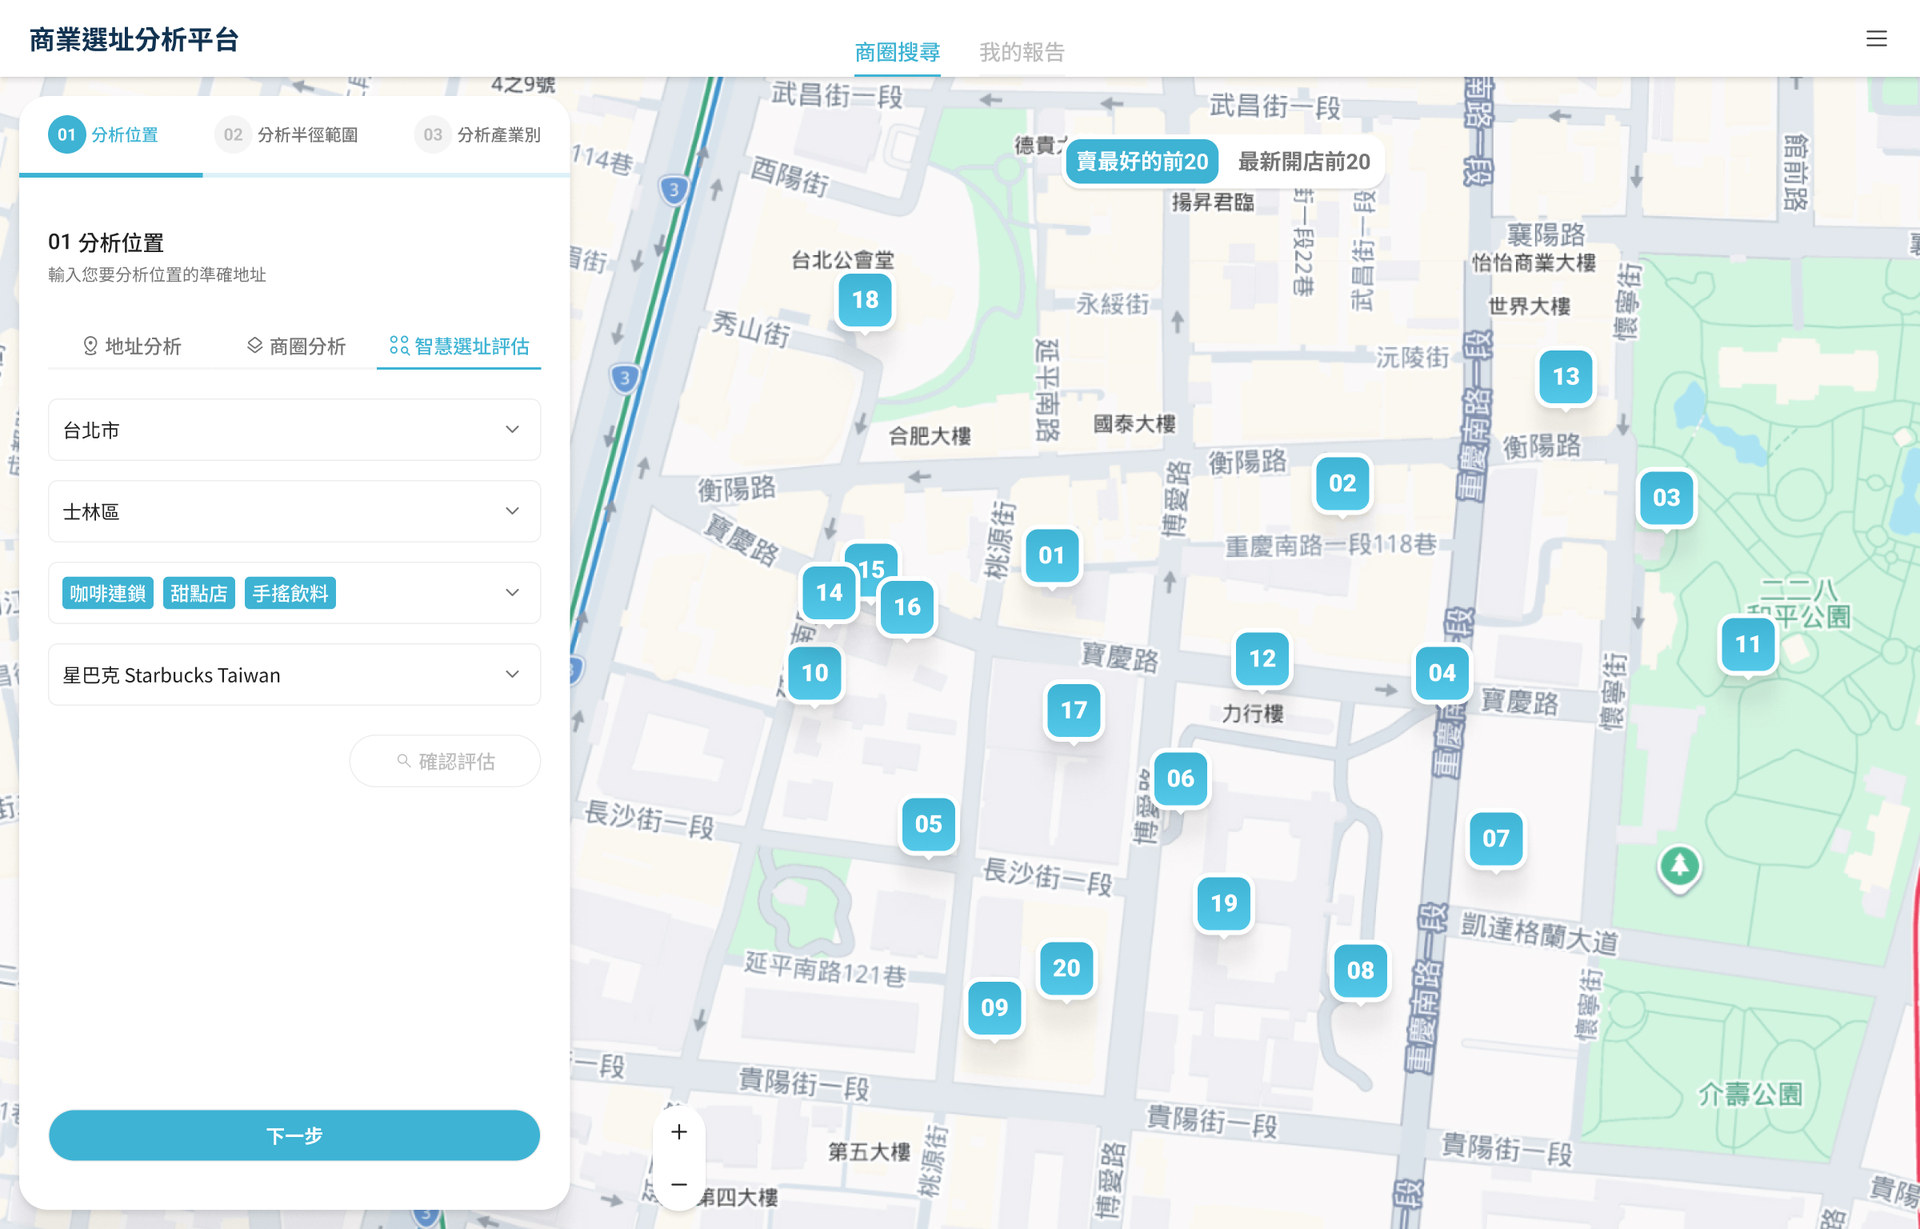The width and height of the screenshot is (1920, 1229).
Task: Click the 商業選址分析平台 logo title
Action: coord(134,40)
